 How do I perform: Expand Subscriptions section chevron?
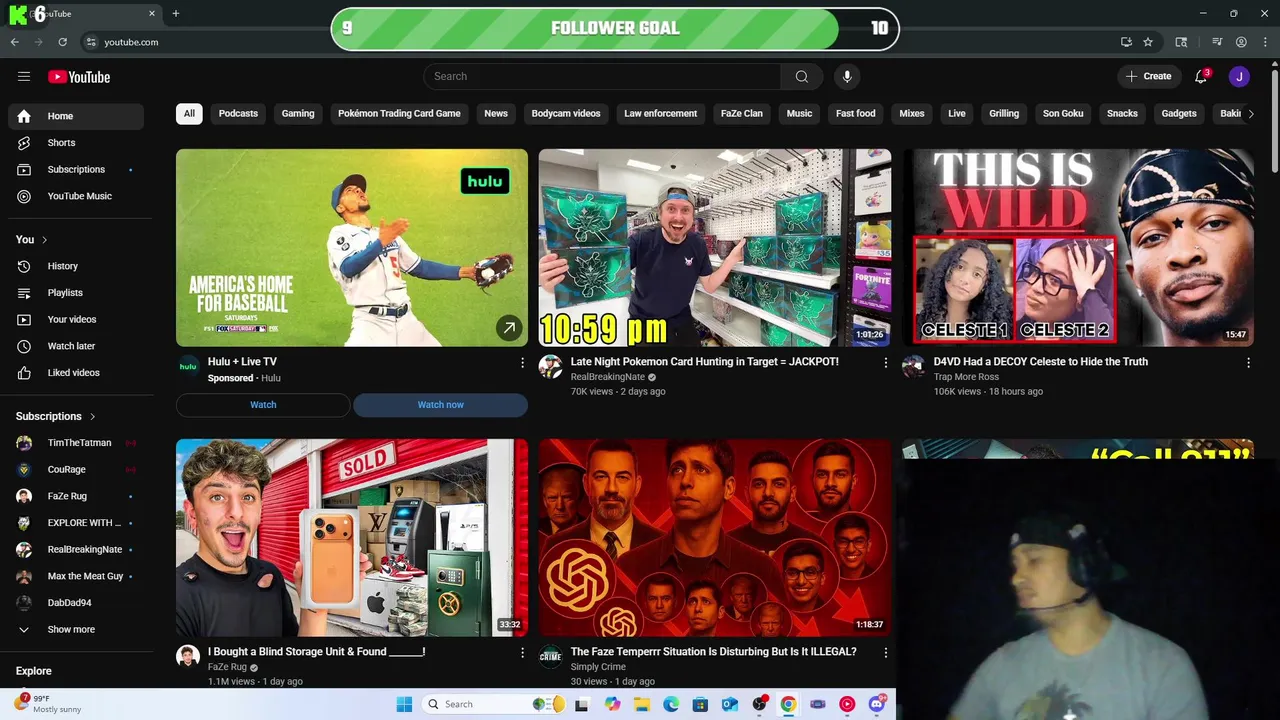(x=93, y=416)
